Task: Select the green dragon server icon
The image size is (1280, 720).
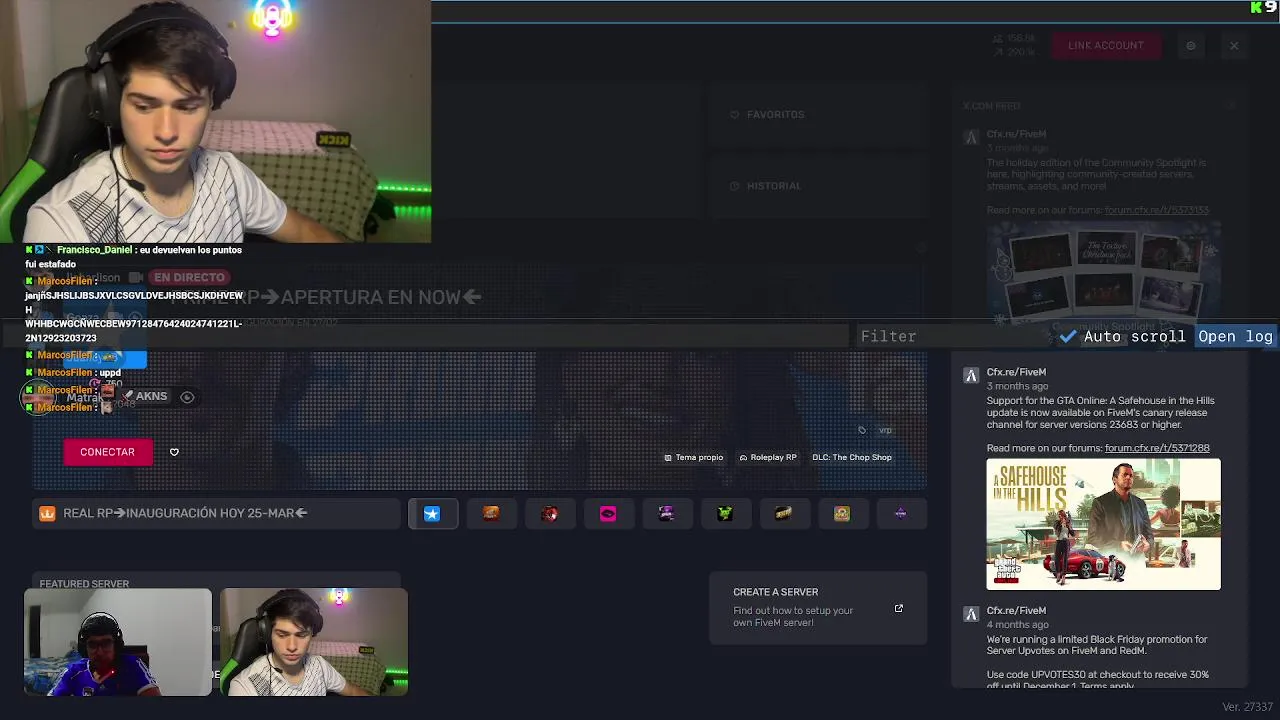Action: click(725, 514)
